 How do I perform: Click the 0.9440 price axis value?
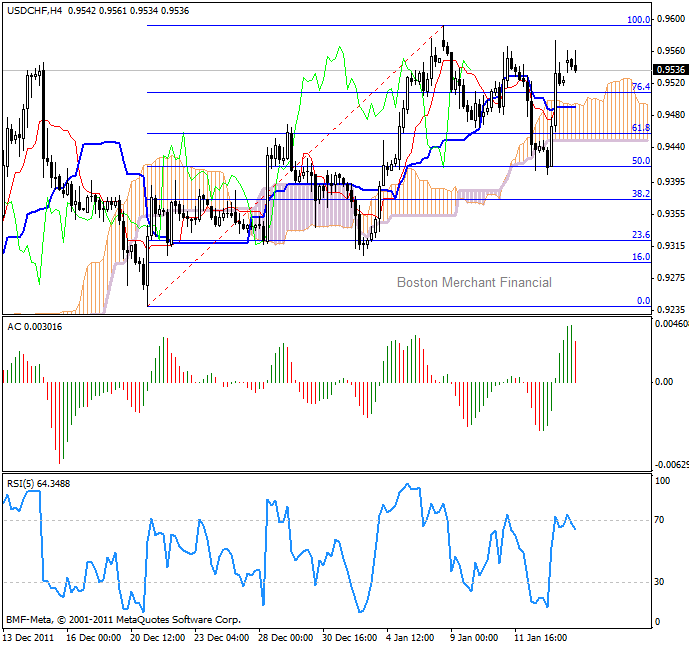point(671,147)
